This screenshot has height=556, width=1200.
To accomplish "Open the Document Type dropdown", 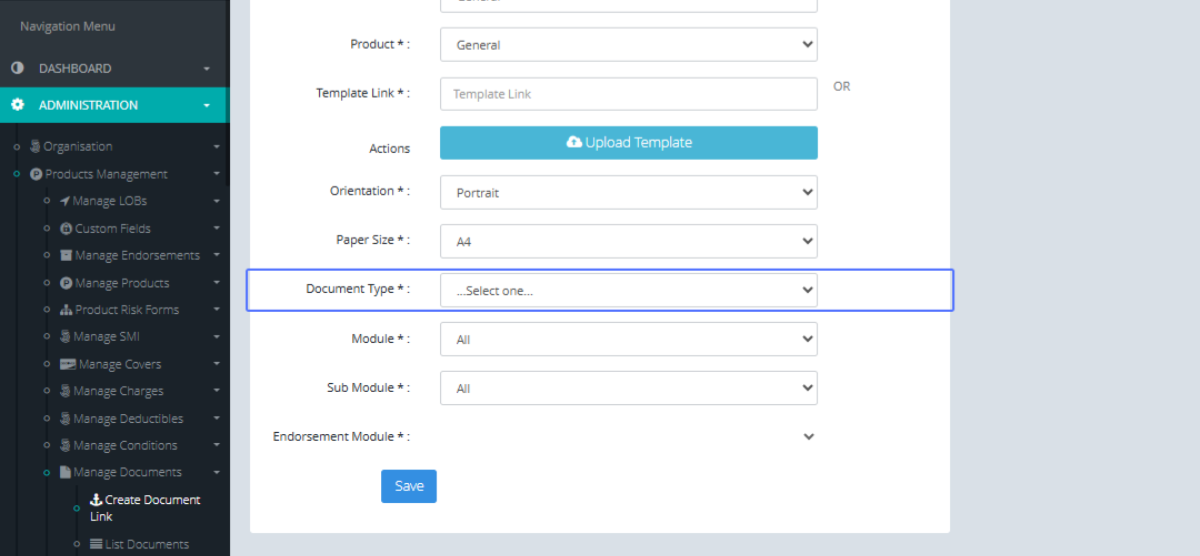I will click(x=628, y=290).
